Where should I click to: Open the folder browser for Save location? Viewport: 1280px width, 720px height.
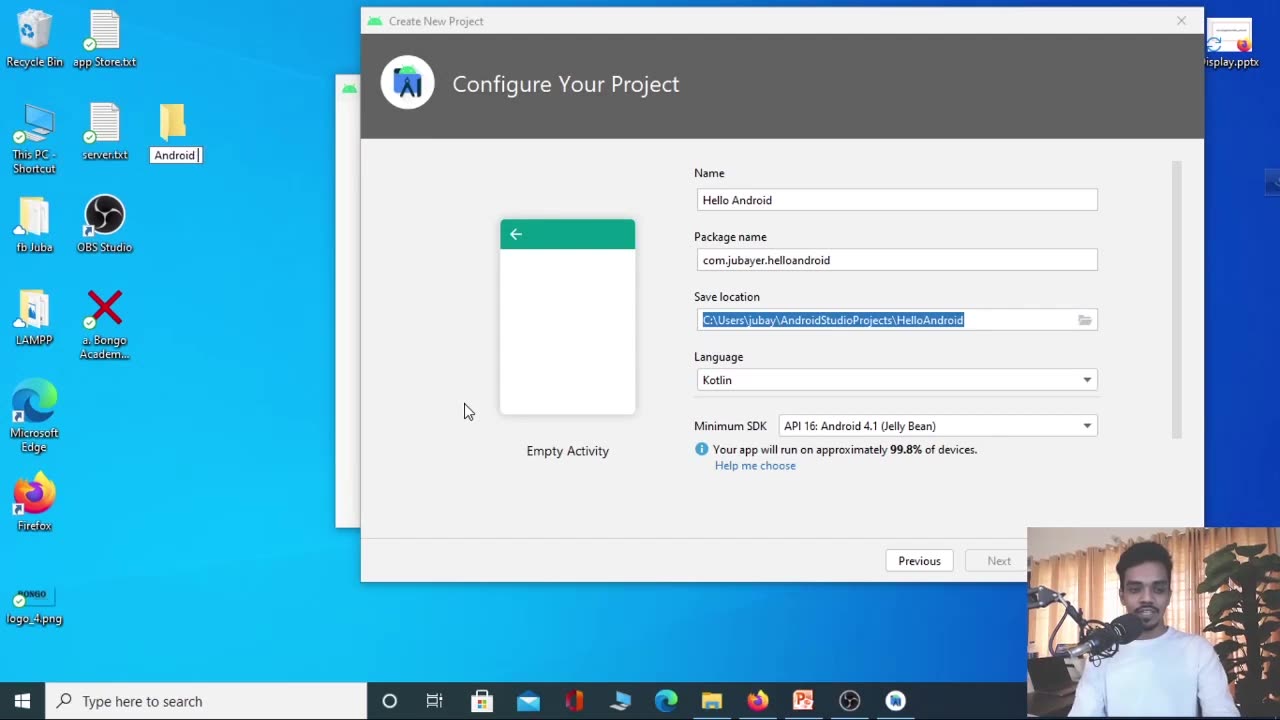(1085, 320)
